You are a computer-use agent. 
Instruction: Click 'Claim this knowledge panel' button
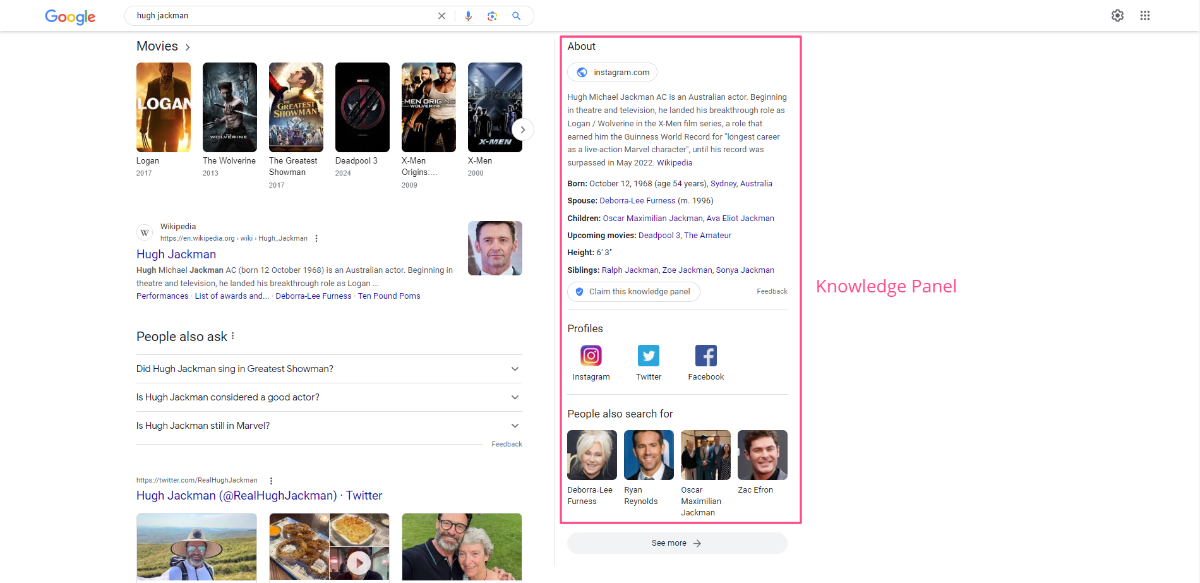tap(634, 292)
